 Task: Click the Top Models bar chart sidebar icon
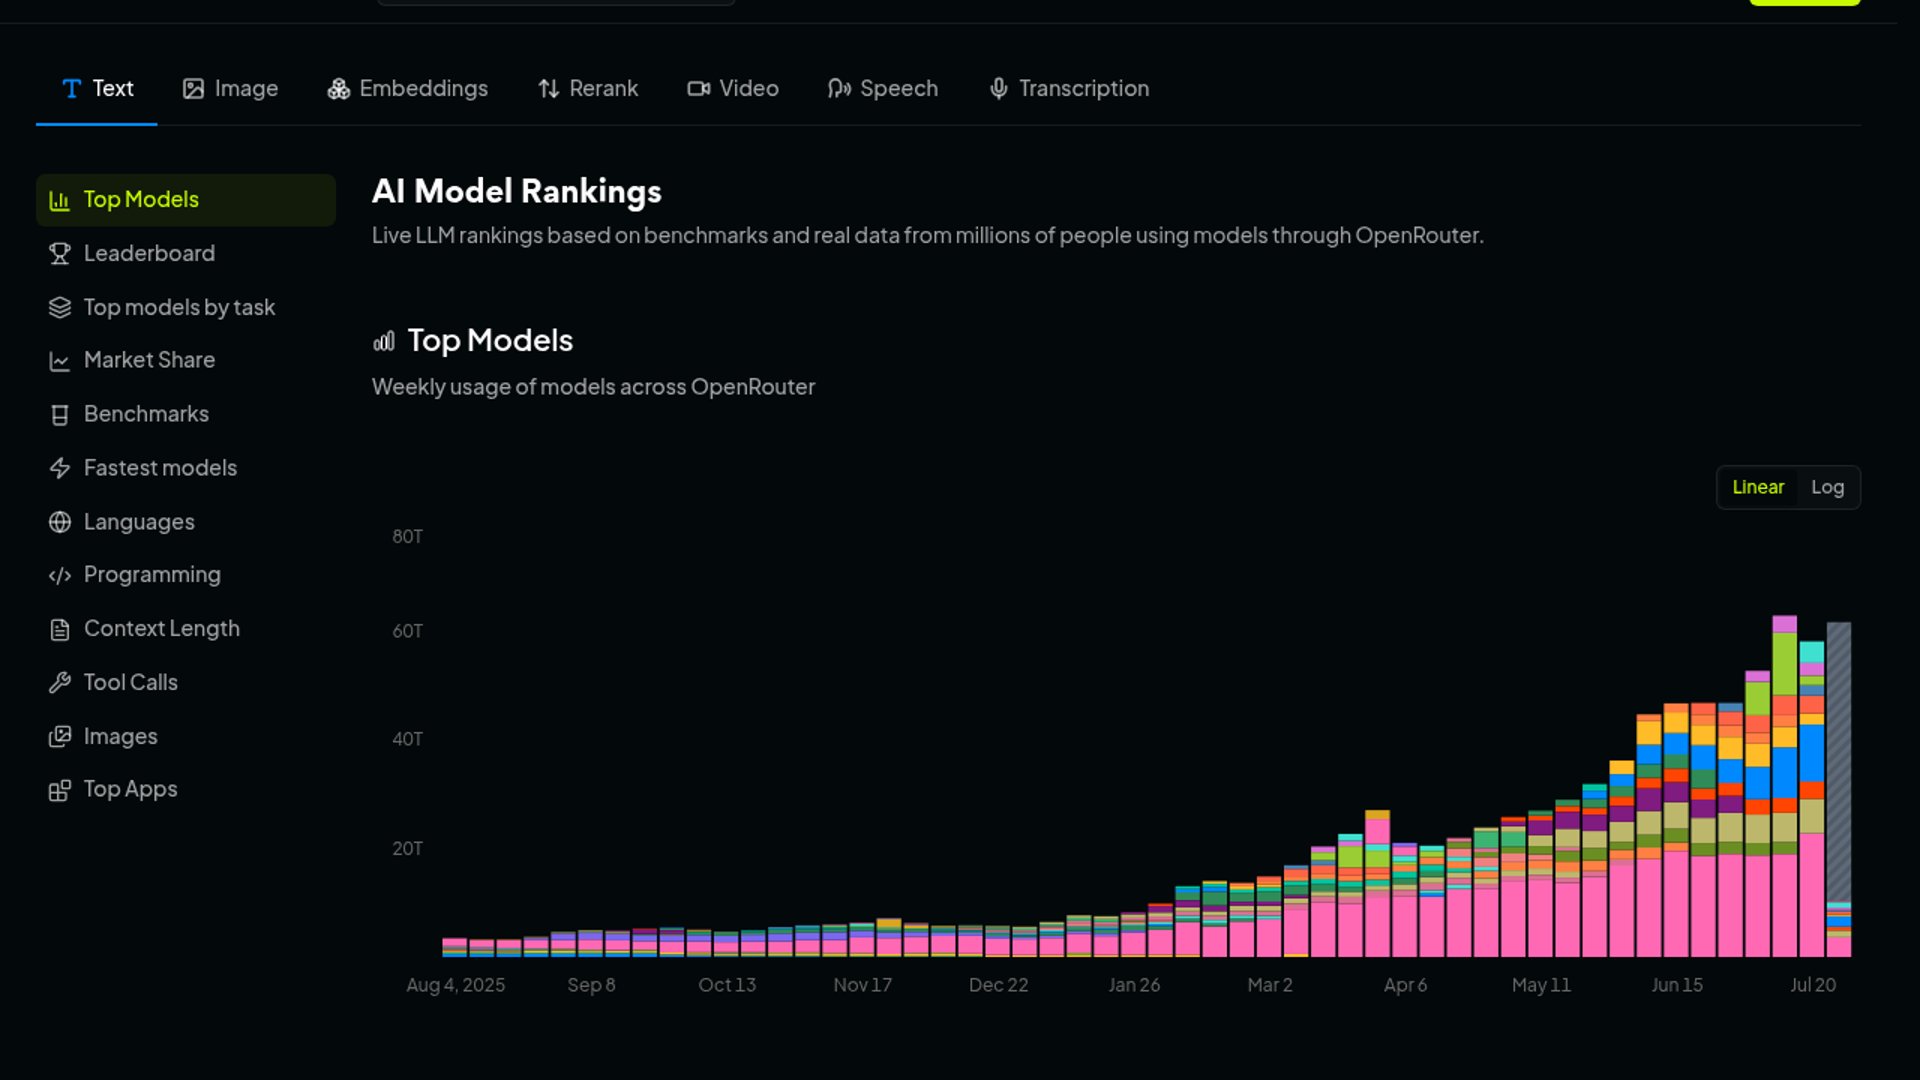[x=60, y=200]
